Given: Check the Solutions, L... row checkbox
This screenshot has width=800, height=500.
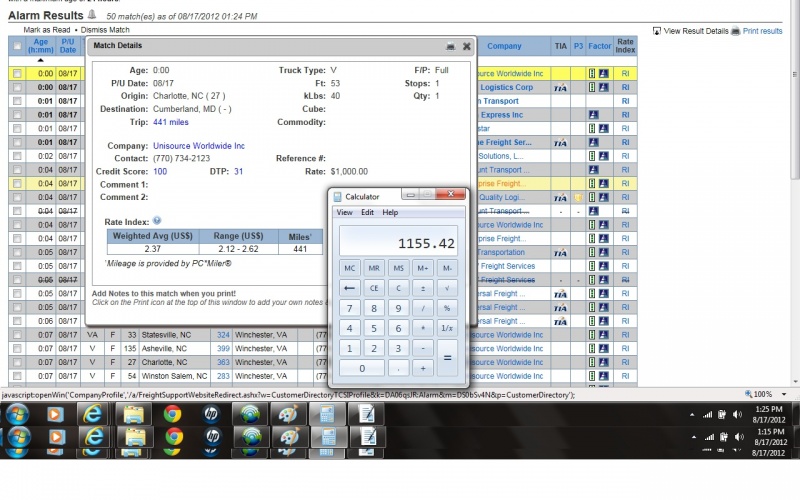Looking at the screenshot, I should coord(17,156).
